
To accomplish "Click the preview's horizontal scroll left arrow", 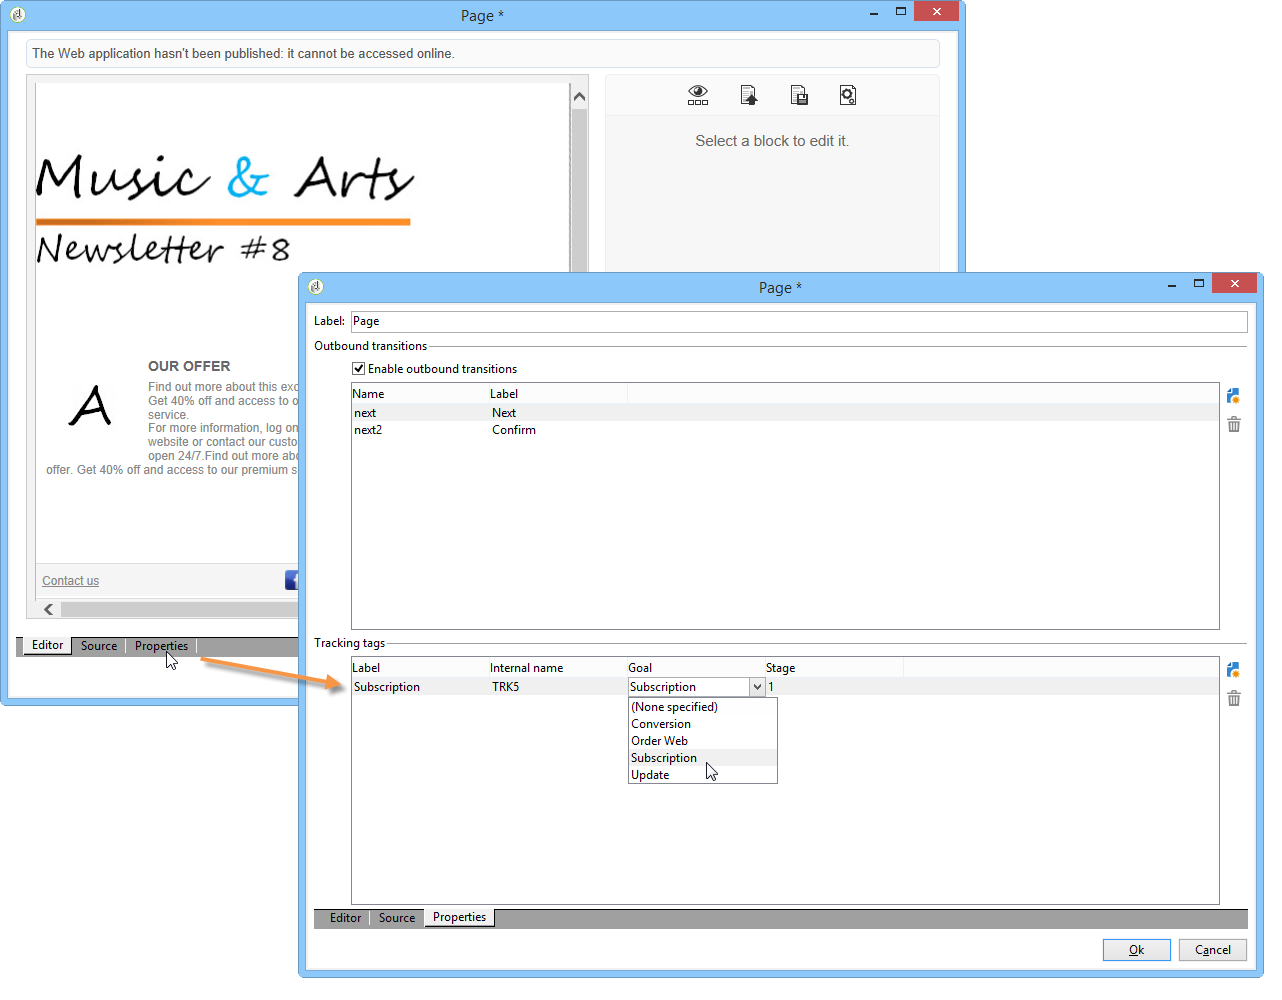I will tap(48, 609).
